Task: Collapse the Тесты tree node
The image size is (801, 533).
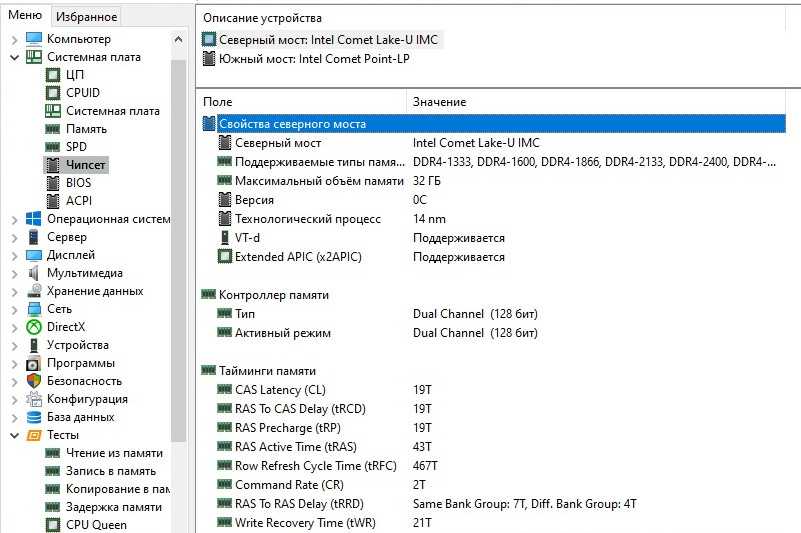Action: coord(14,435)
